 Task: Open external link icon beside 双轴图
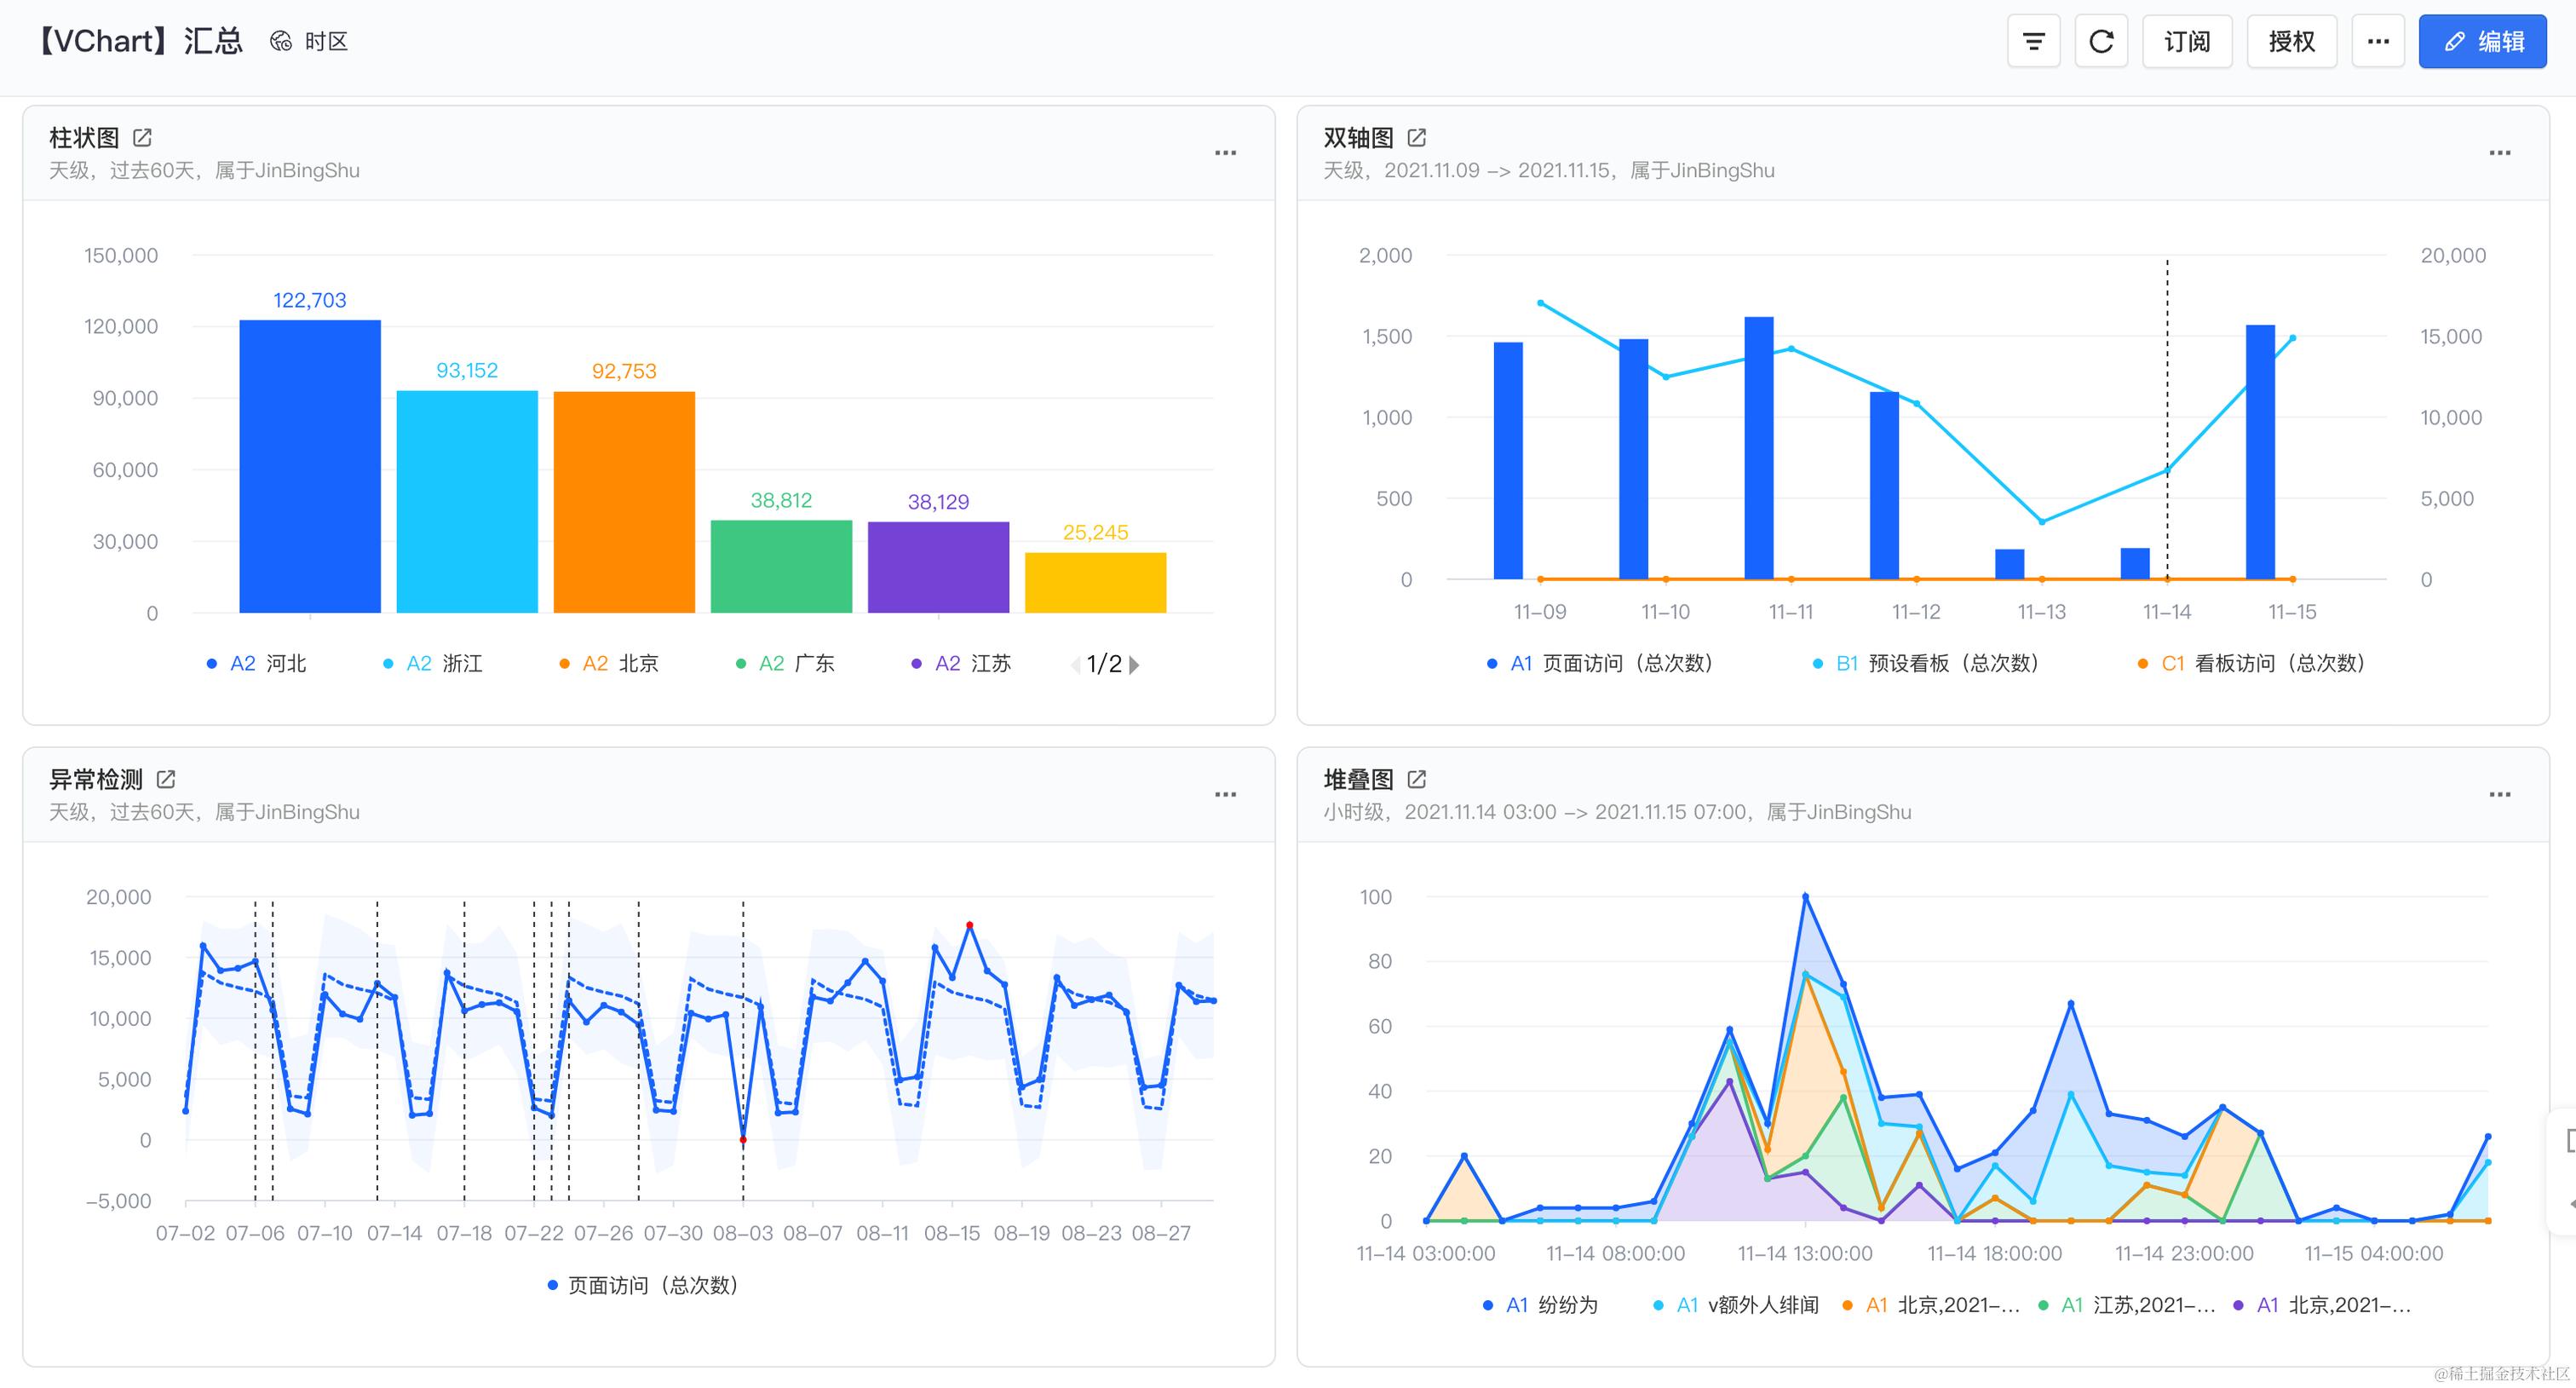point(1417,137)
